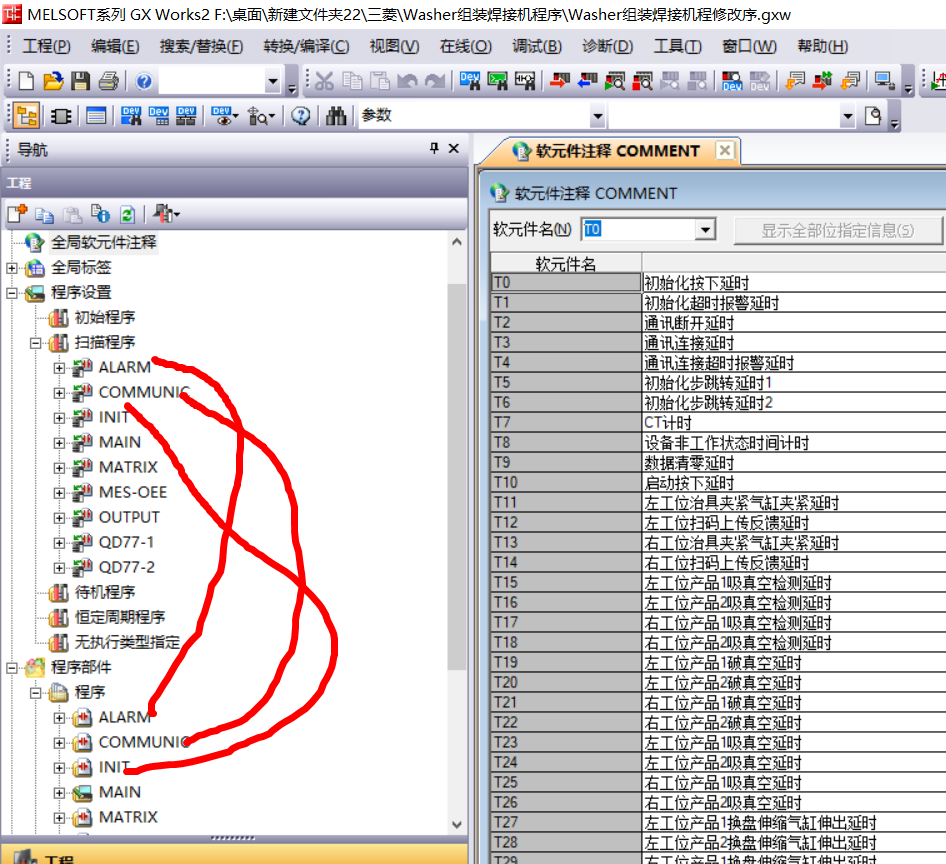This screenshot has width=946, height=864.
Task: Select the 全局软元件注释 tree item
Action: (x=103, y=242)
